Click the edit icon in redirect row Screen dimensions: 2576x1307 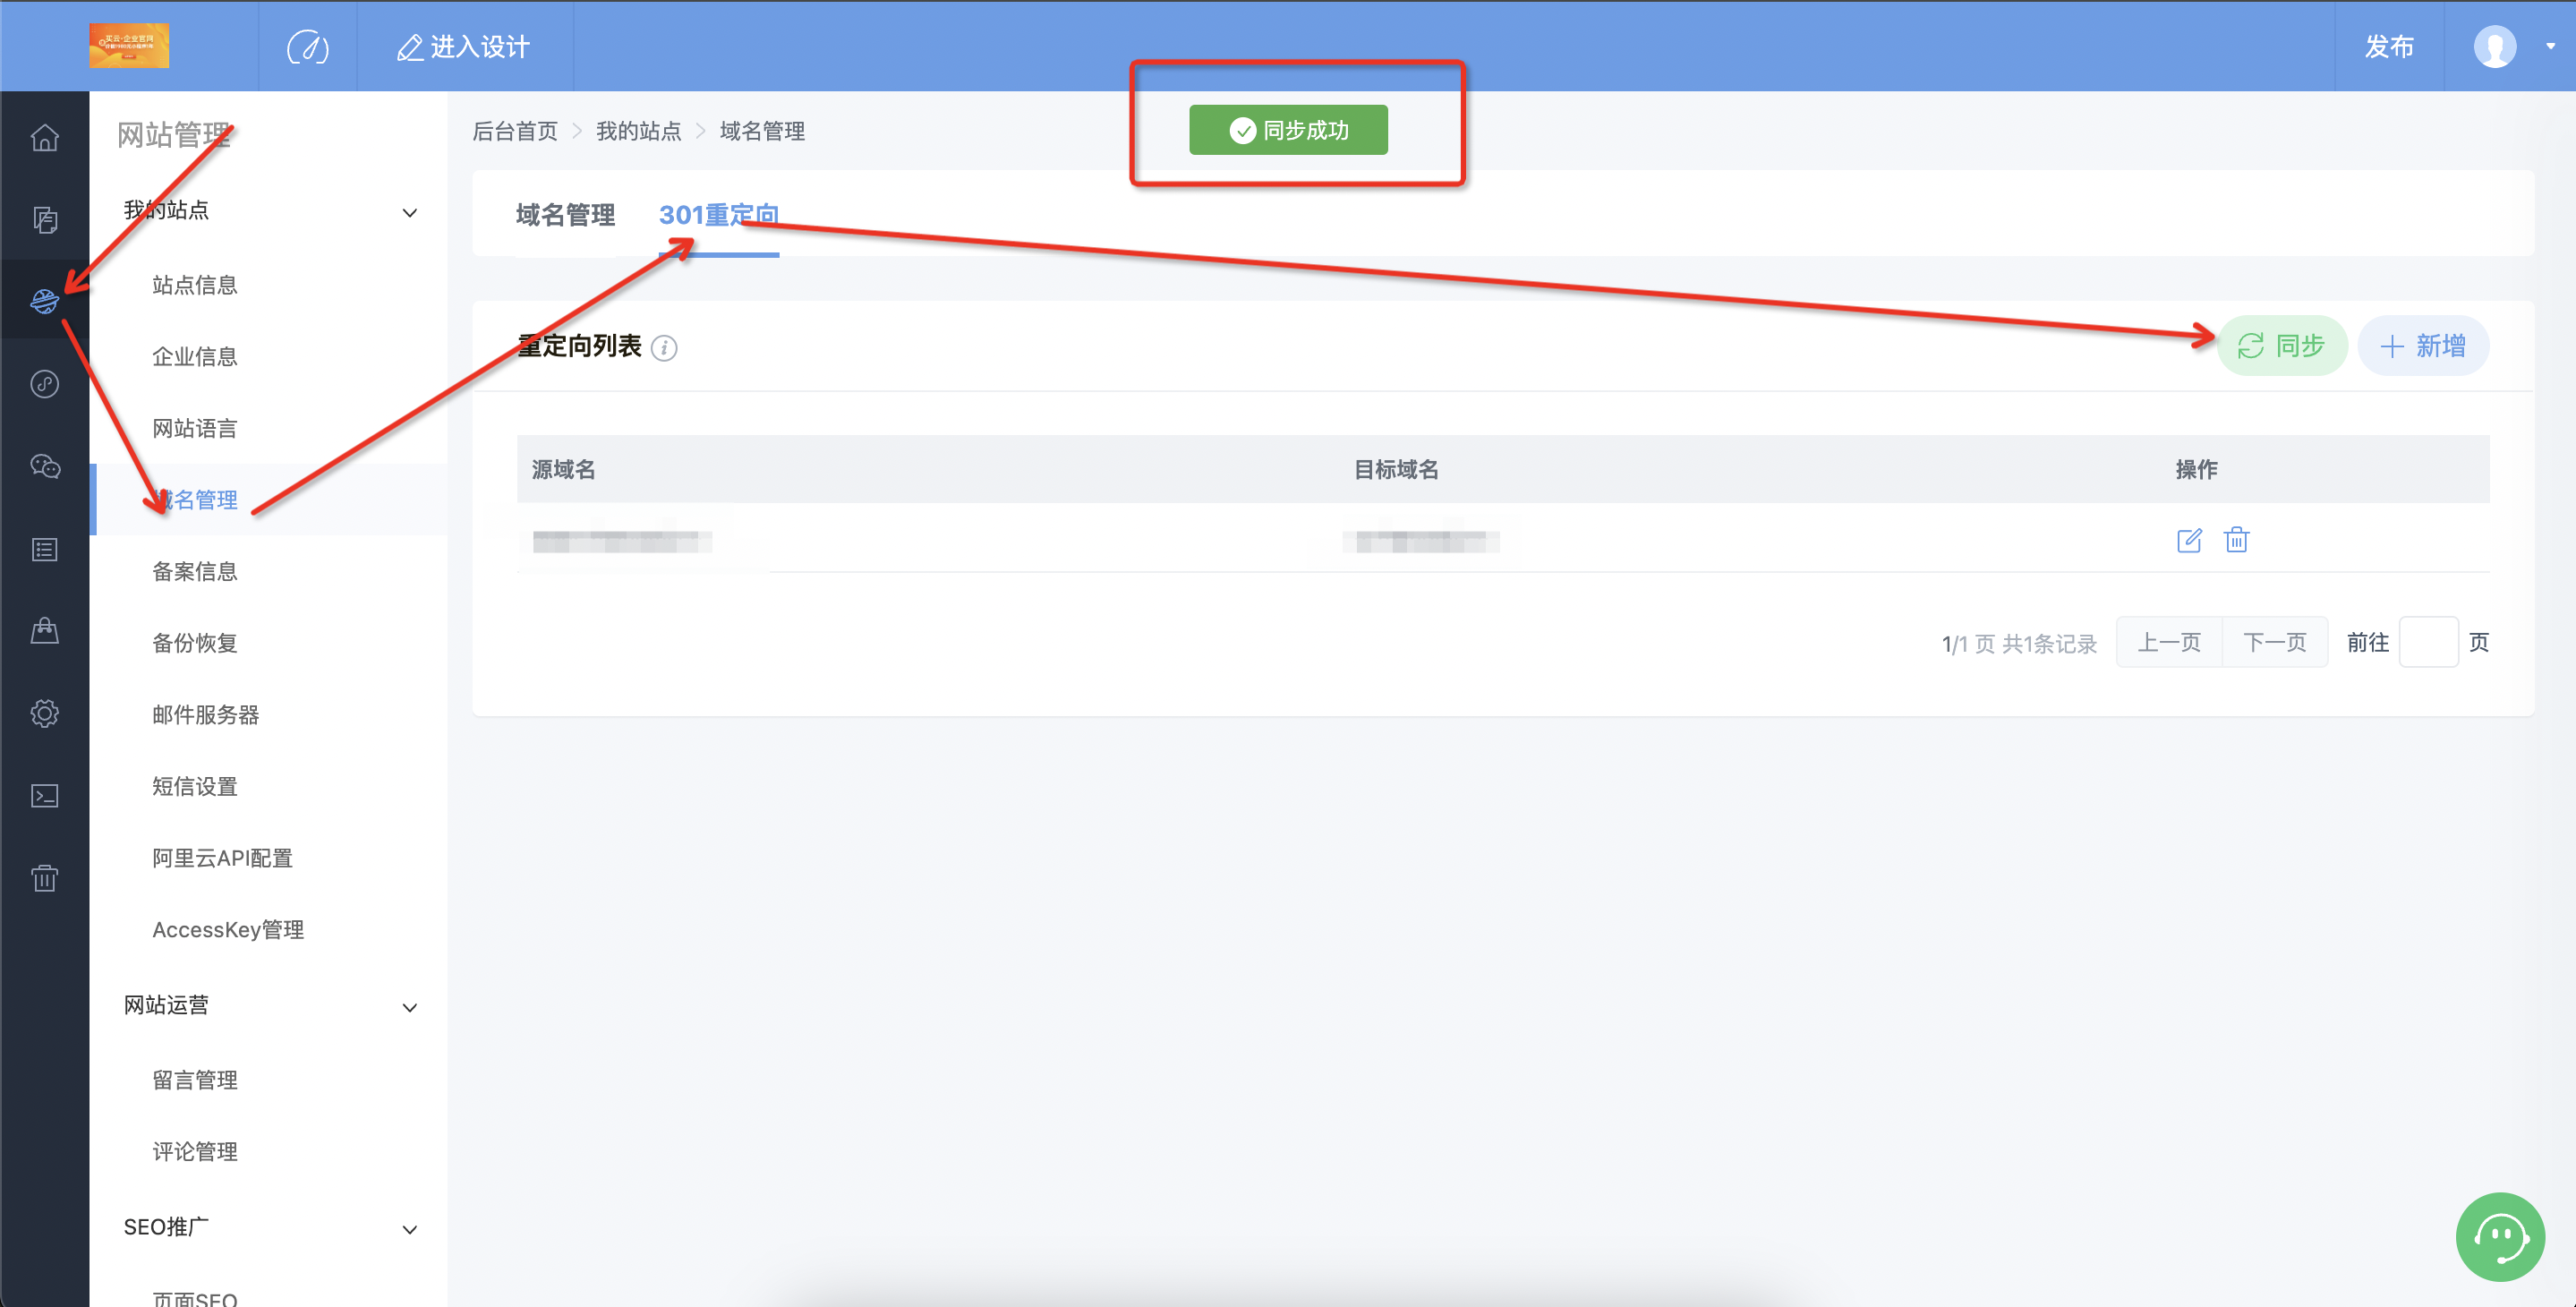(x=2188, y=541)
